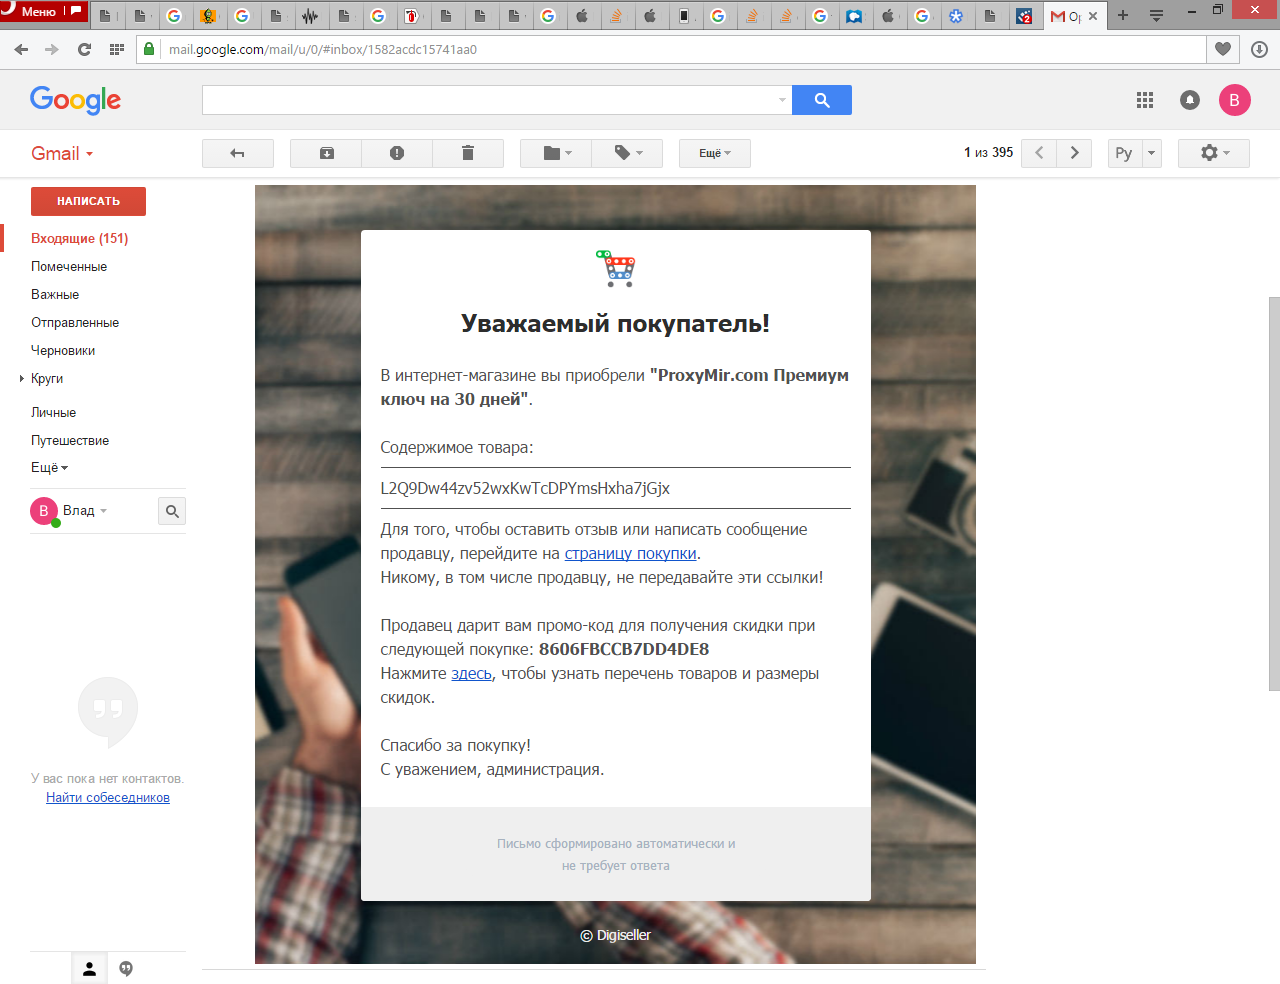Click the shopping cart logo in email

(616, 268)
